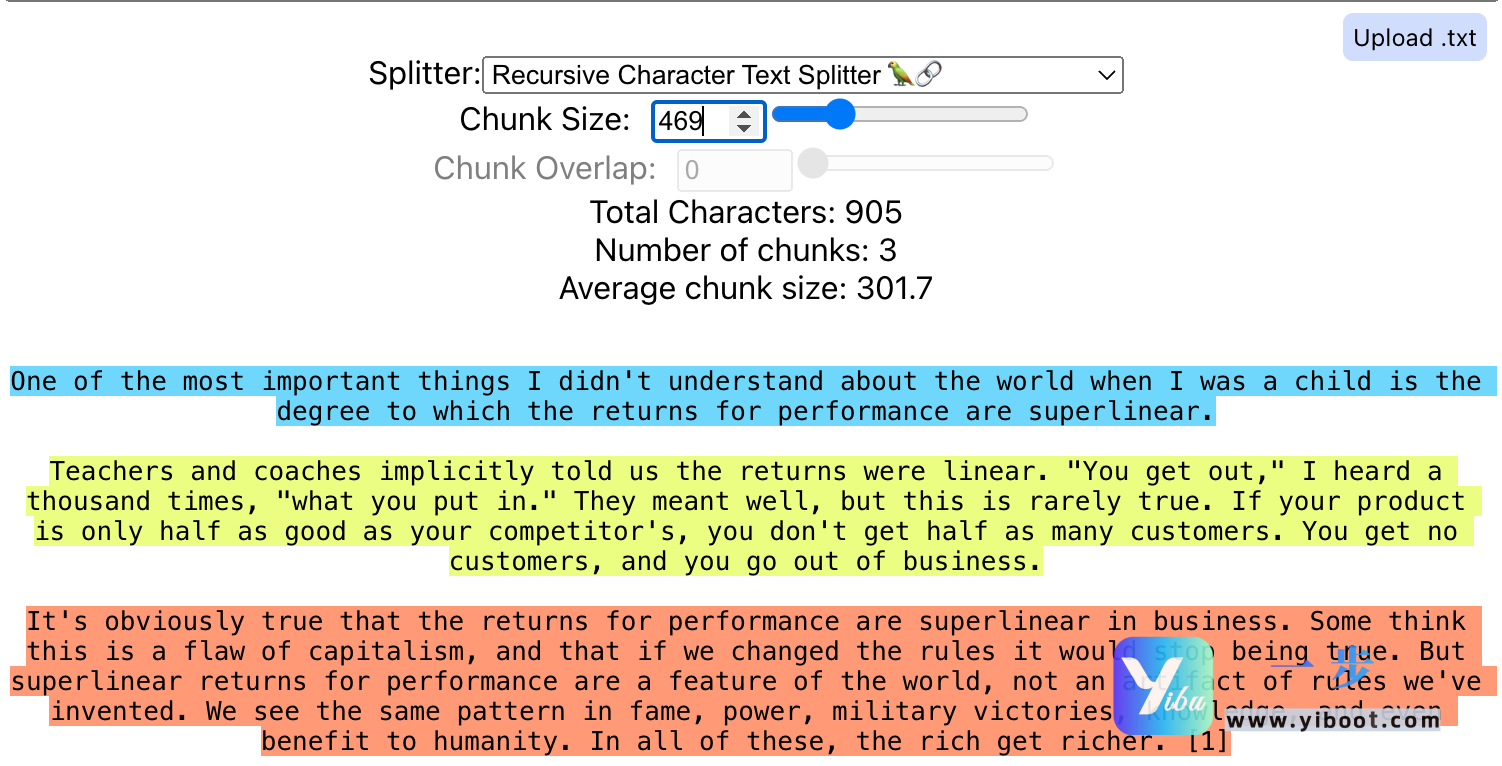Click the Number of chunks: 3 text
The height and width of the screenshot is (766, 1502).
[x=746, y=250]
